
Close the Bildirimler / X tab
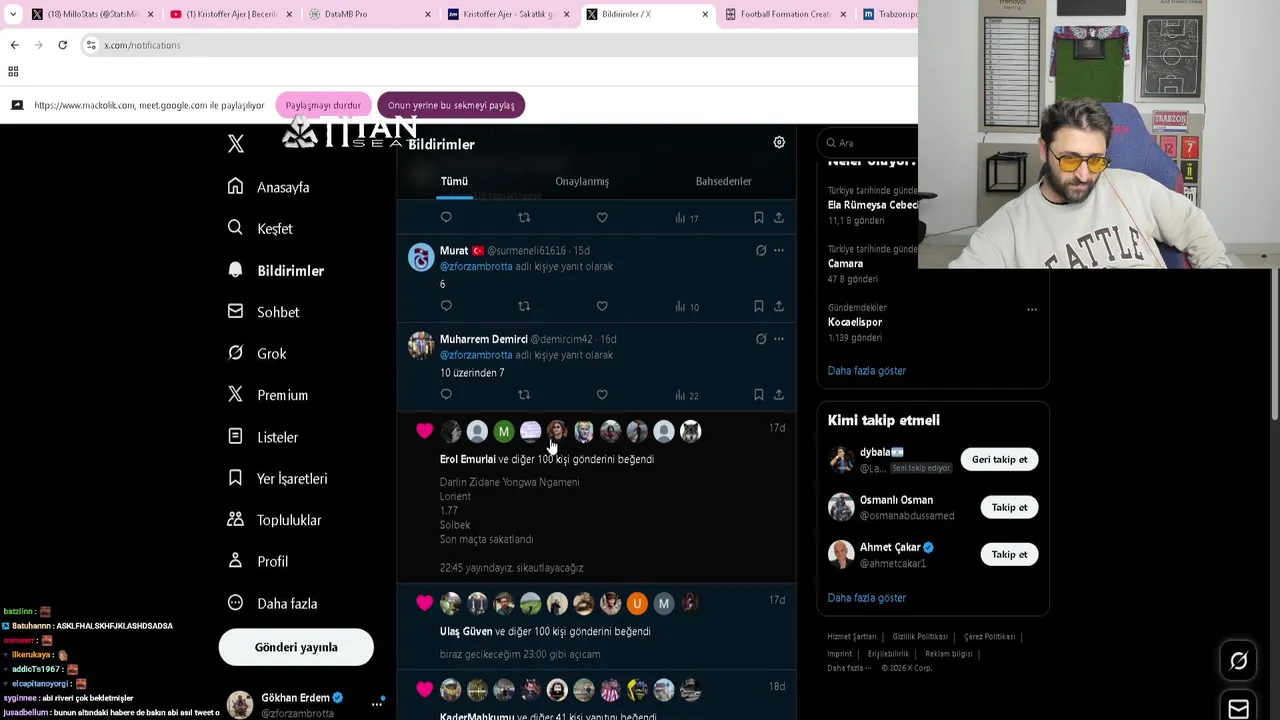tap(705, 14)
